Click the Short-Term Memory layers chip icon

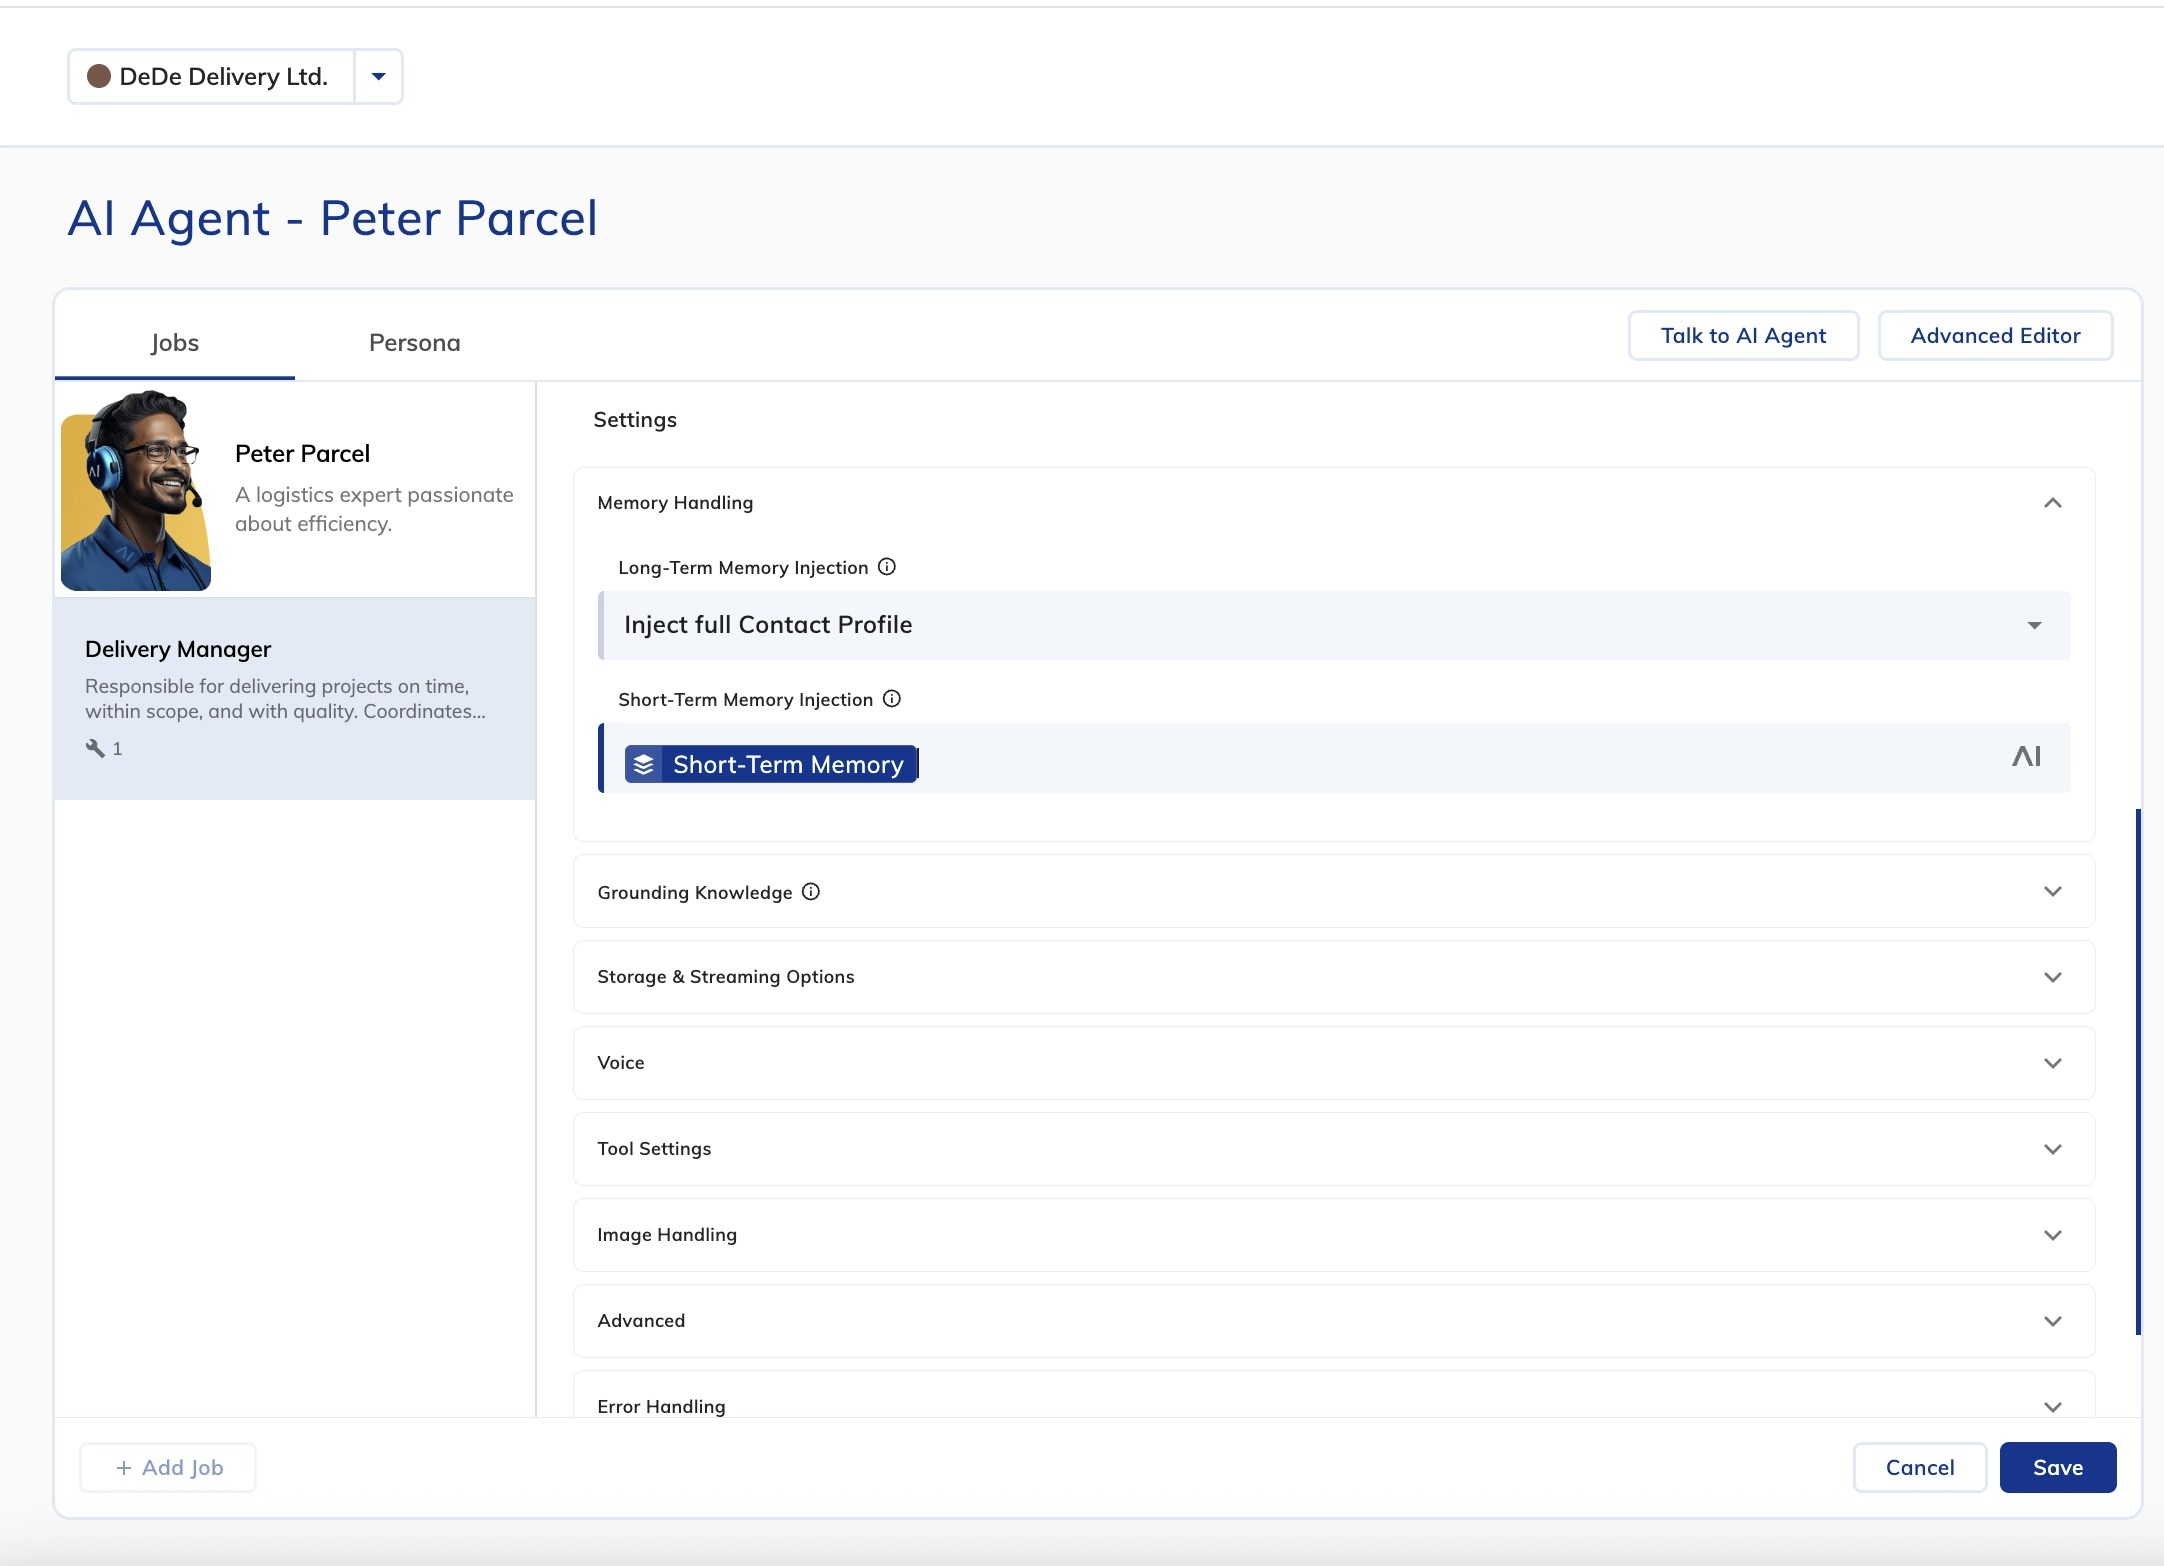click(x=644, y=764)
